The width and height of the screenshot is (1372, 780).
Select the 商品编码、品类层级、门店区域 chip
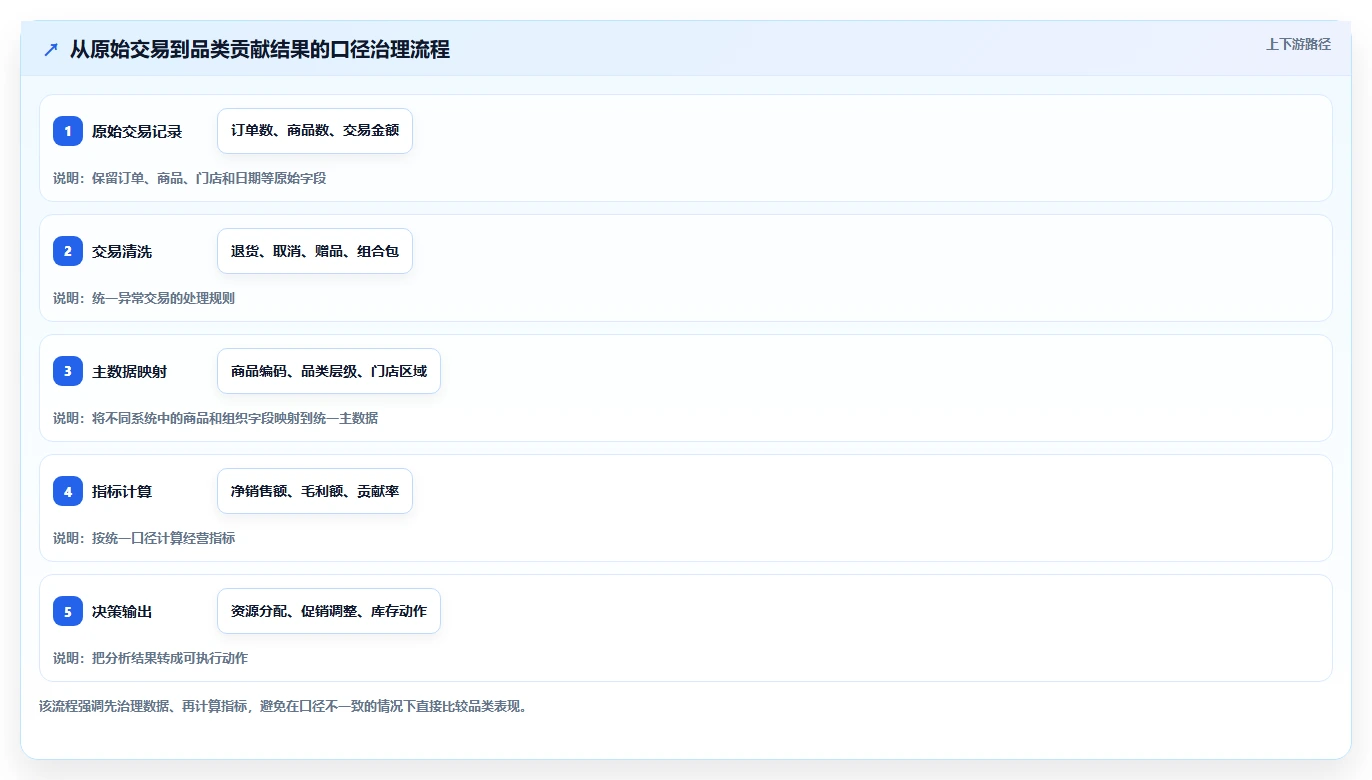click(x=329, y=371)
